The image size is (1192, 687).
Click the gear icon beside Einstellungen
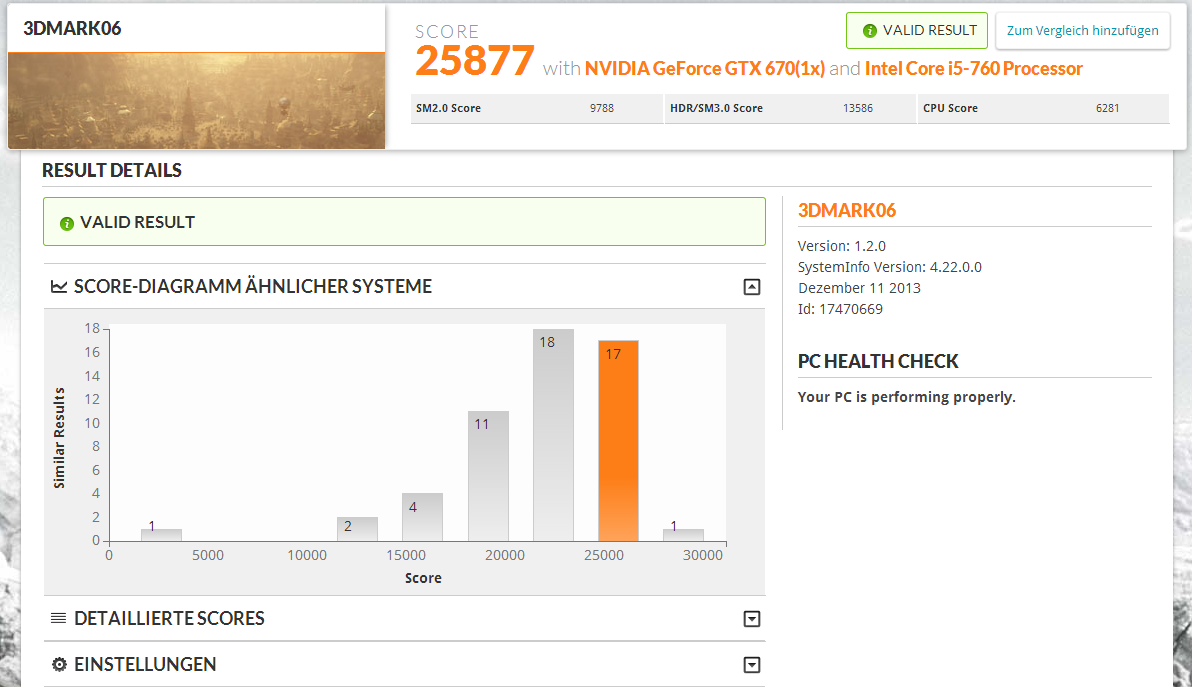point(59,664)
